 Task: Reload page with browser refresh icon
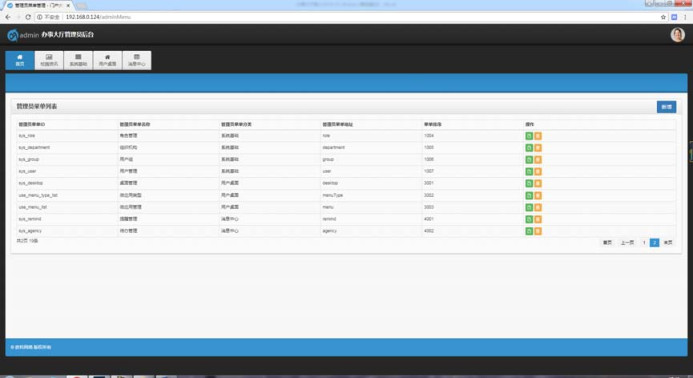click(x=27, y=17)
